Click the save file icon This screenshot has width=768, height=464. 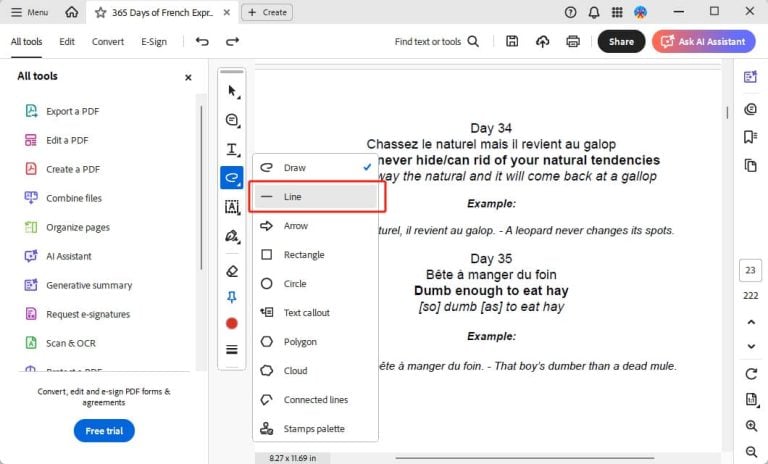pos(512,41)
